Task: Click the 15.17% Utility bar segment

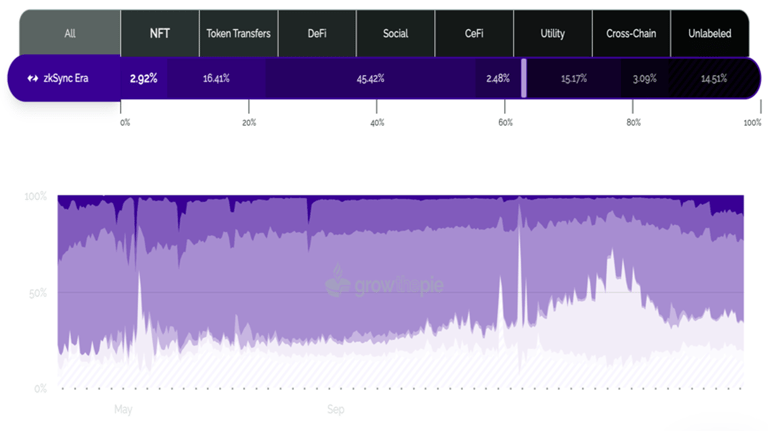Action: [574, 78]
